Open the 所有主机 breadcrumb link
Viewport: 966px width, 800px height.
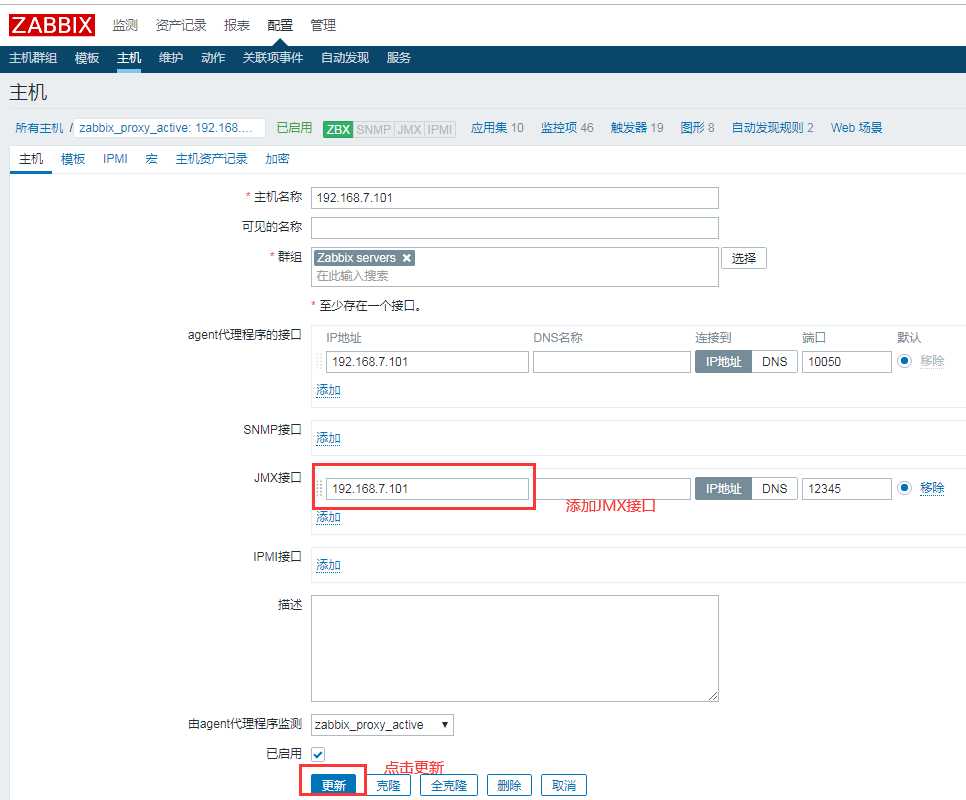tap(39, 128)
